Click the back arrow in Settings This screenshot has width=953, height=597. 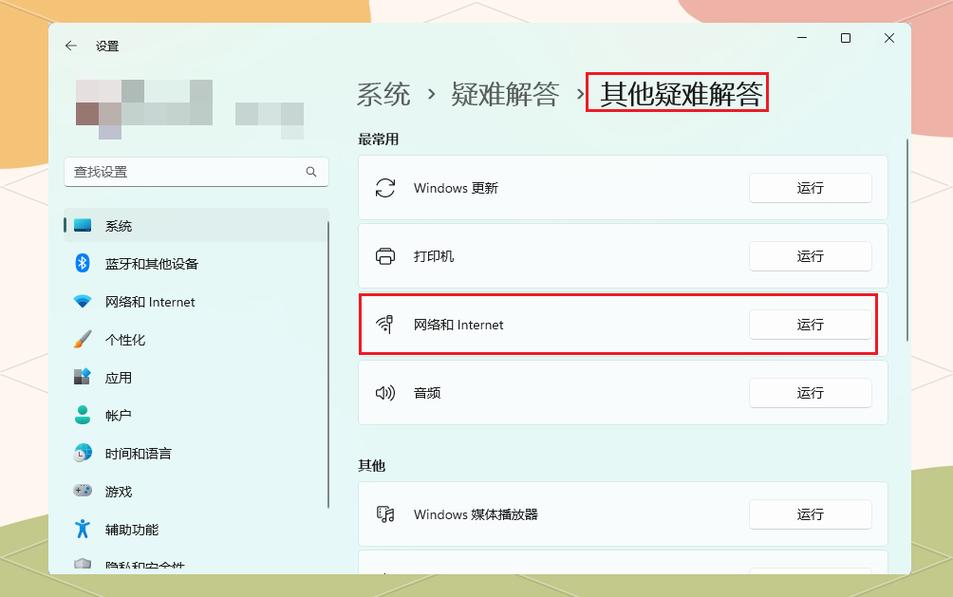click(71, 46)
